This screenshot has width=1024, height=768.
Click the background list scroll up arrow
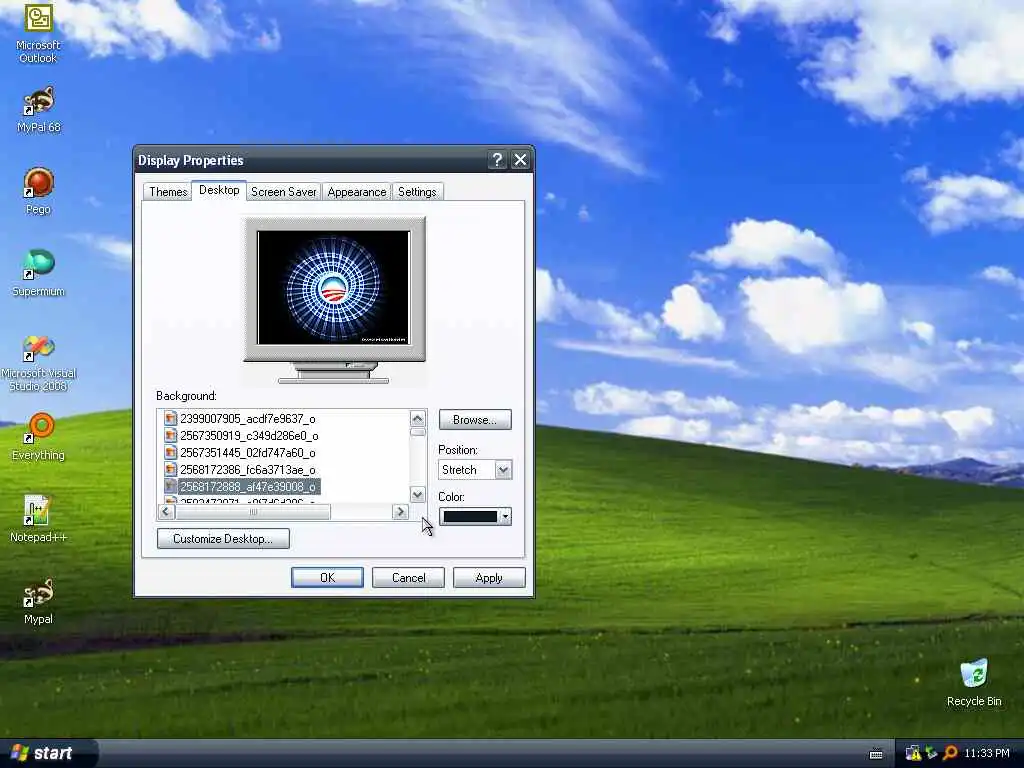[x=417, y=418]
